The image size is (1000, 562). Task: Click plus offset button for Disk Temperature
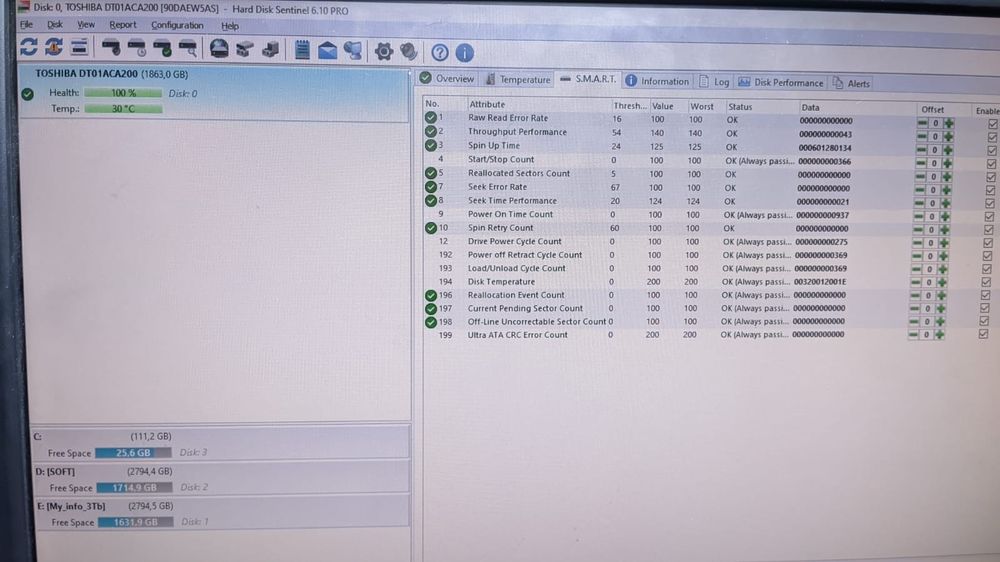[x=943, y=282]
